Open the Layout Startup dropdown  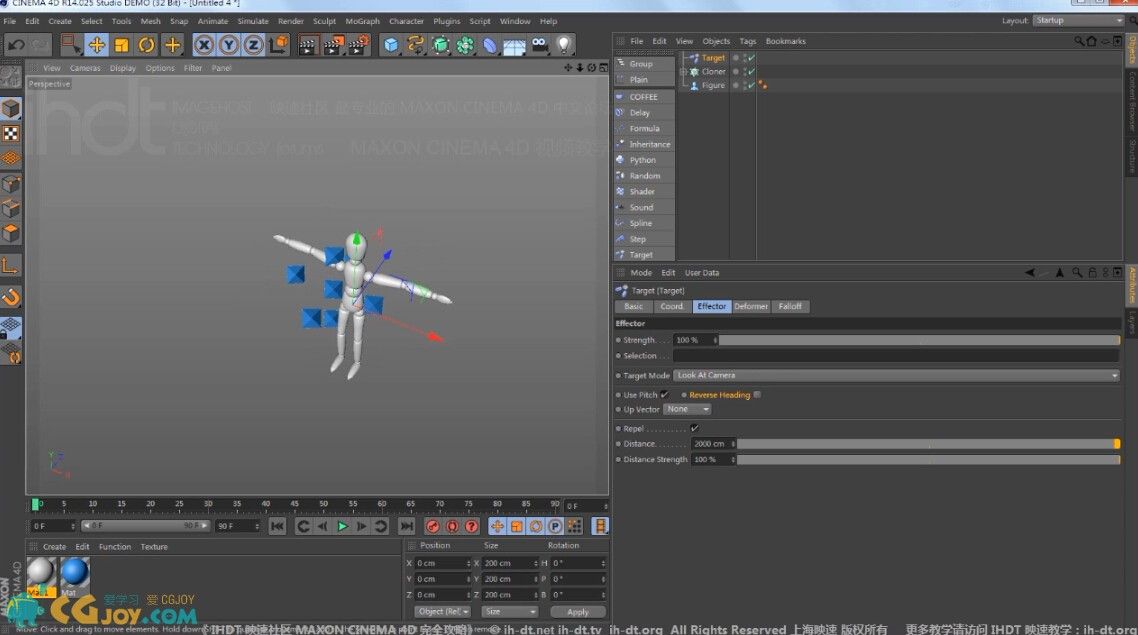click(1078, 20)
